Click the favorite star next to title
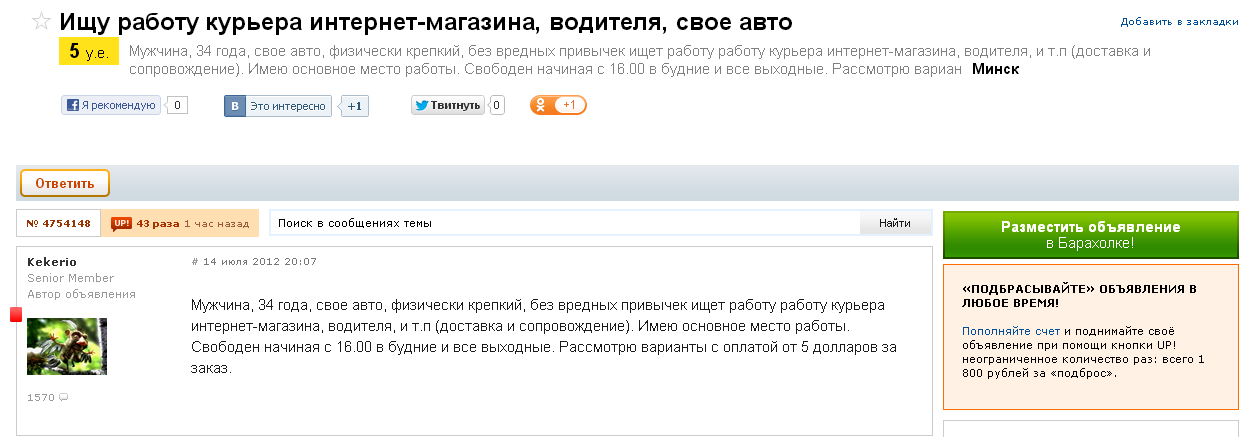 coord(41,21)
